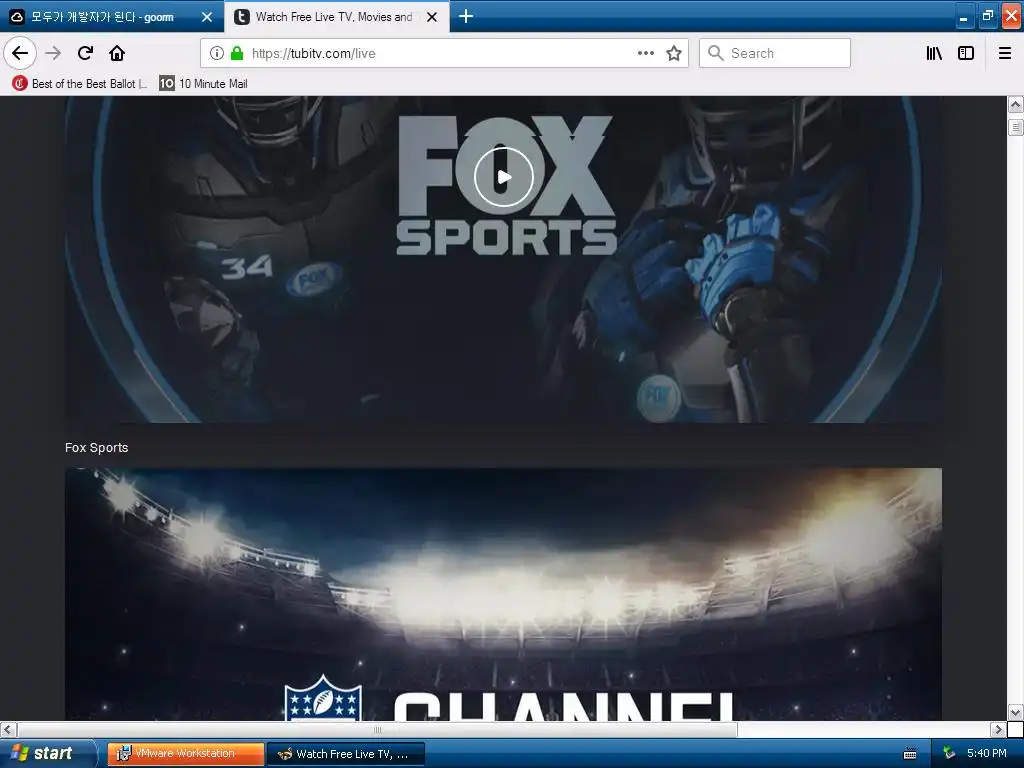
Task: Bookmark this page with the star
Action: [x=674, y=53]
